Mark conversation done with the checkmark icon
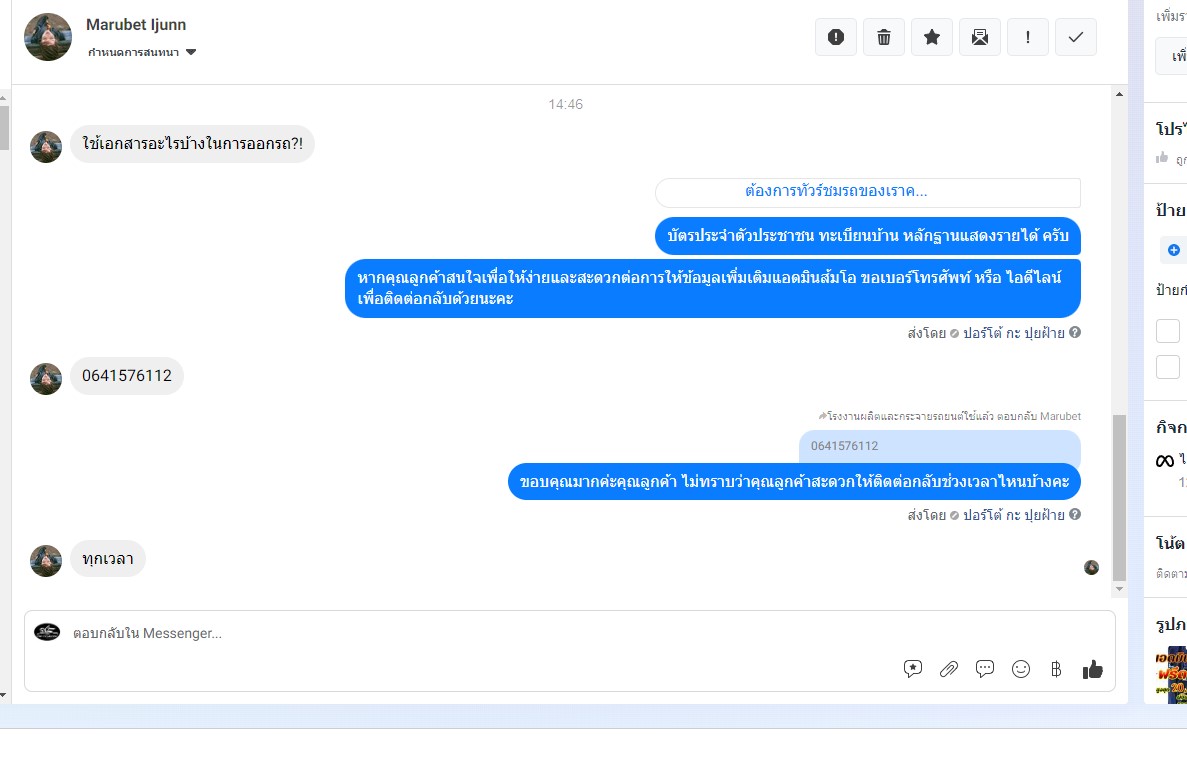1187x769 pixels. click(x=1076, y=37)
